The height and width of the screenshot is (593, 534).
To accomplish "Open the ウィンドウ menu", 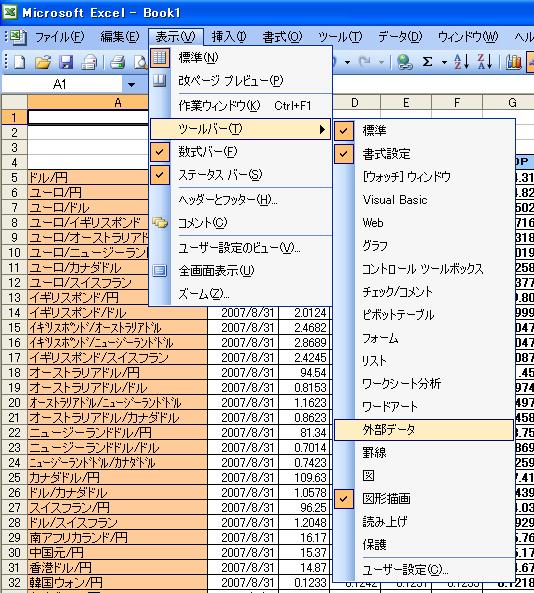I will (x=468, y=37).
